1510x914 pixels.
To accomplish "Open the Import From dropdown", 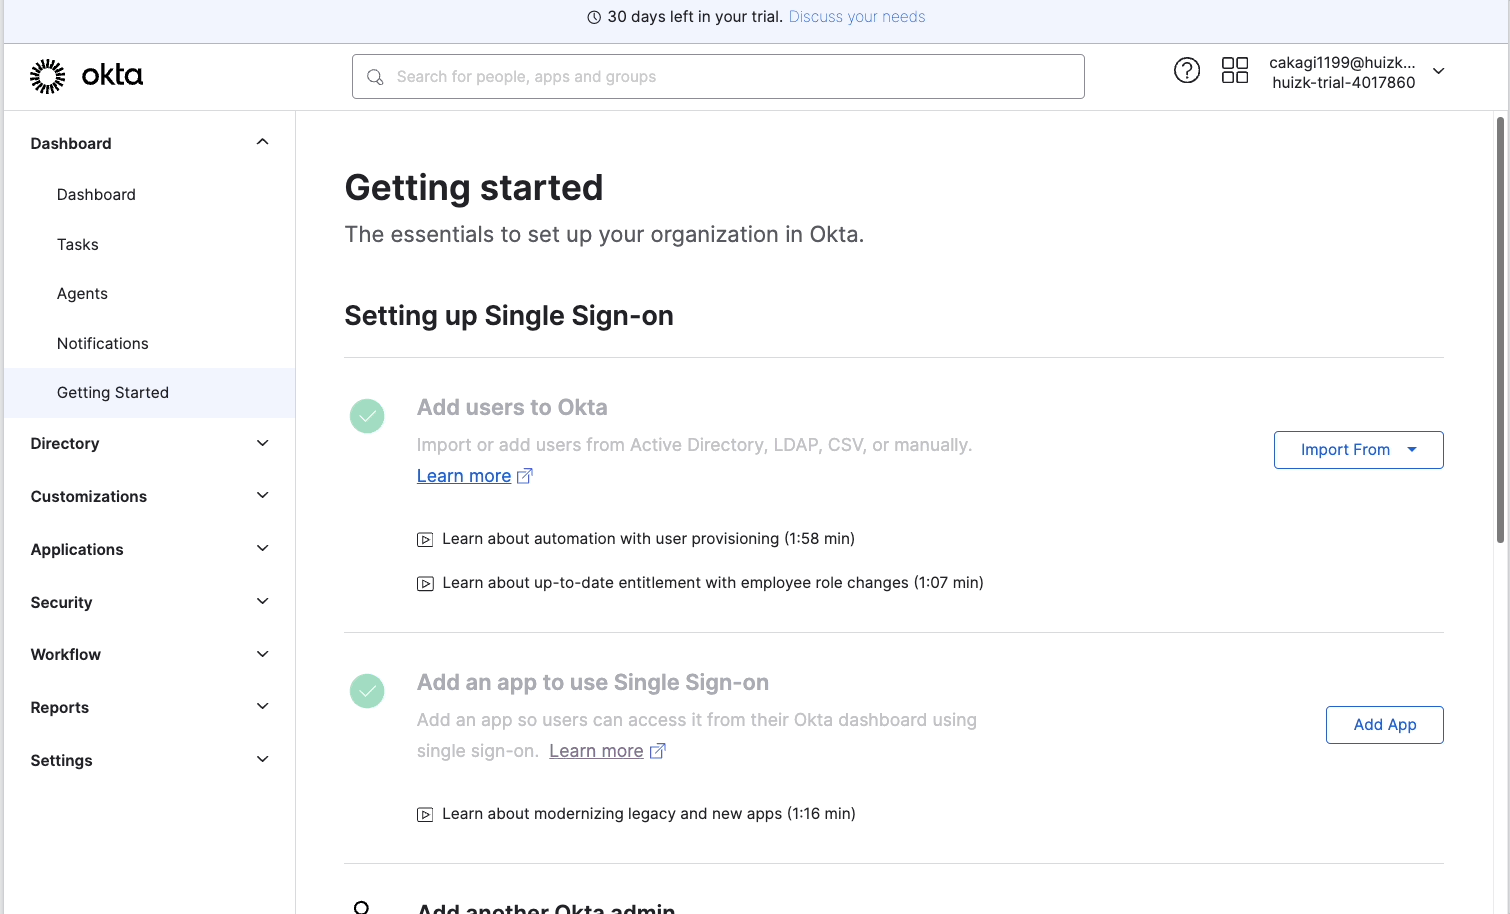I will pyautogui.click(x=1358, y=449).
